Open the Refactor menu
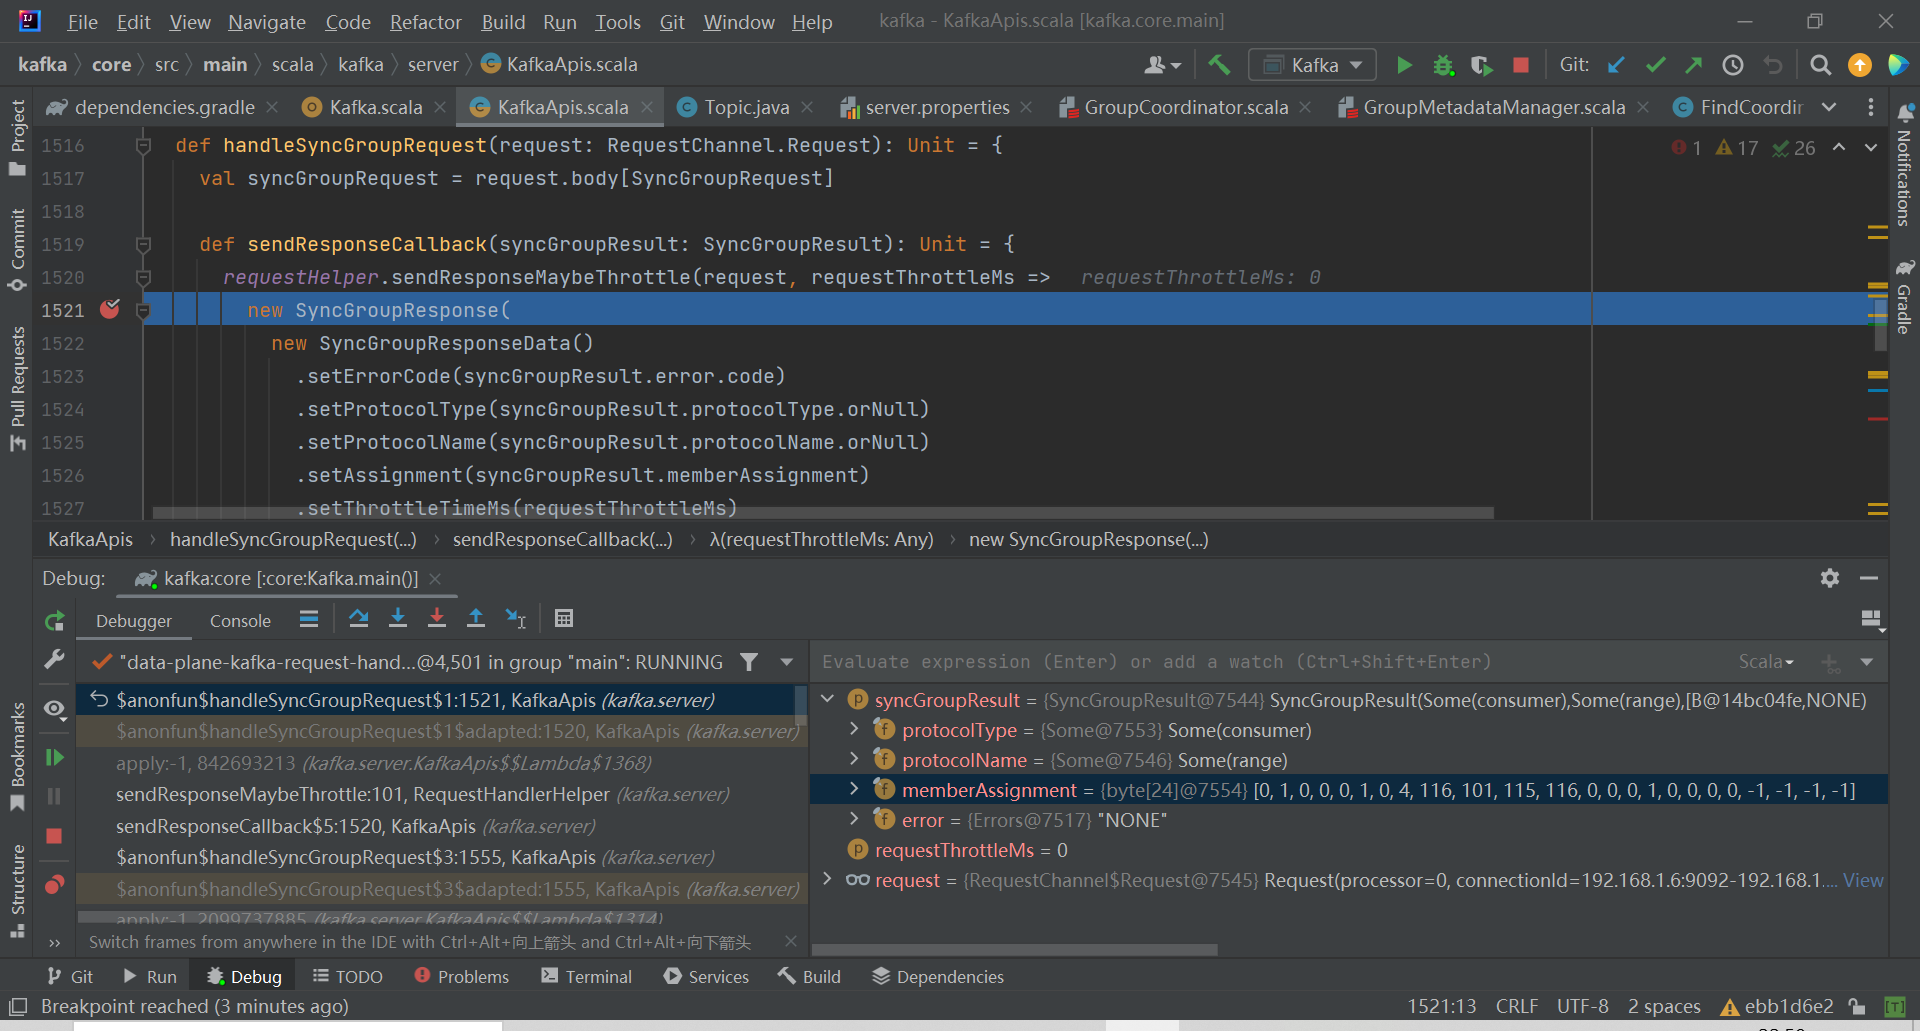1920x1031 pixels. coord(425,22)
